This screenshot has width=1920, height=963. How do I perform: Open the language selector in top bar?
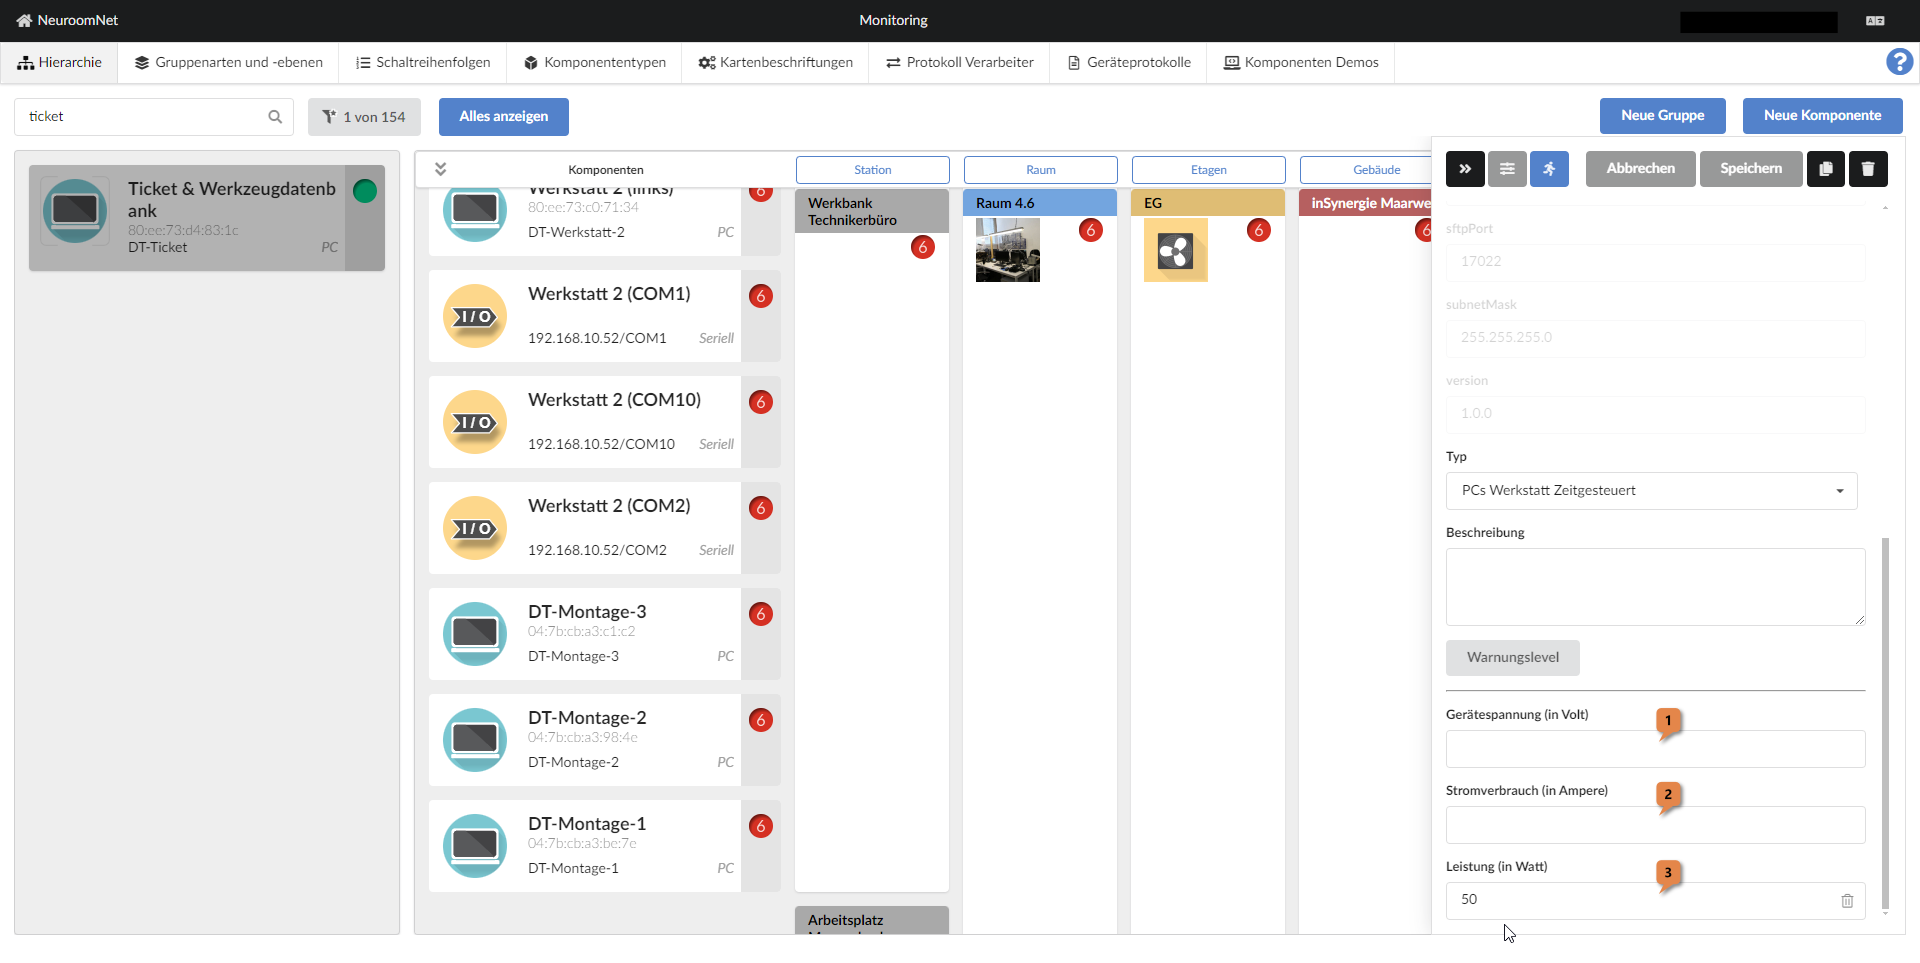(1875, 21)
